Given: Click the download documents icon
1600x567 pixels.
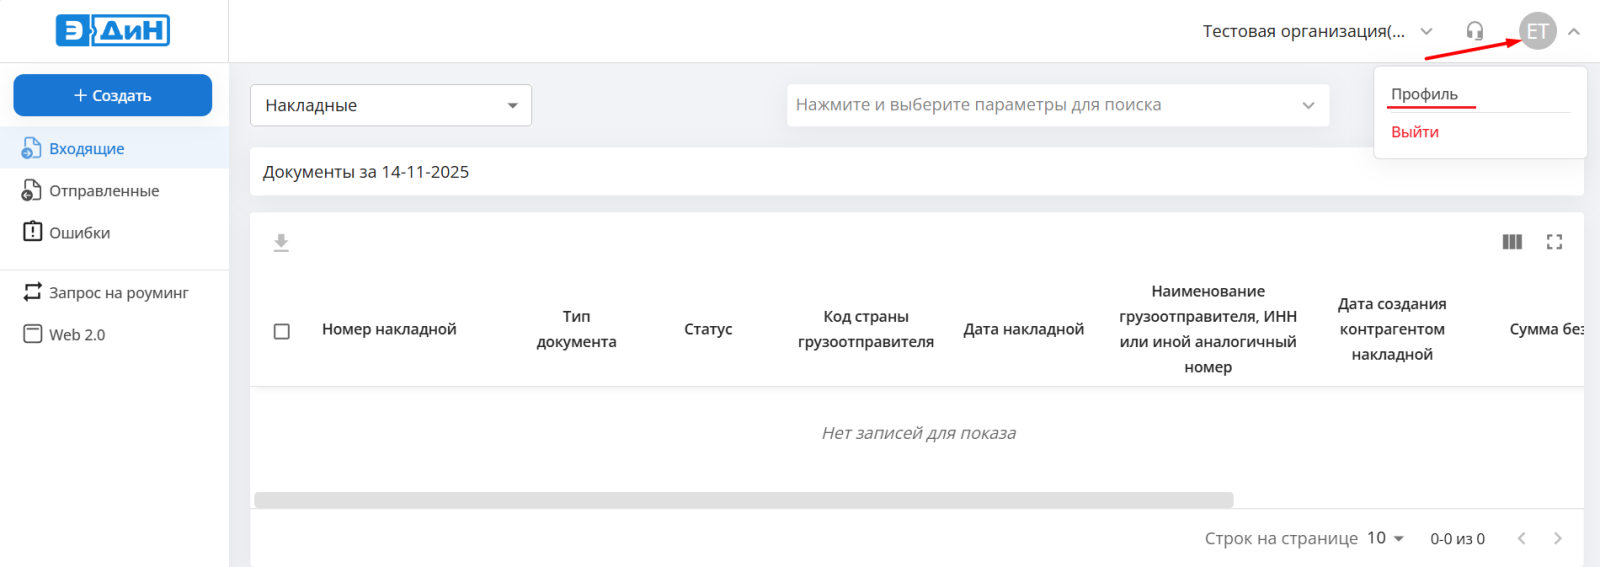Looking at the screenshot, I should click(281, 242).
